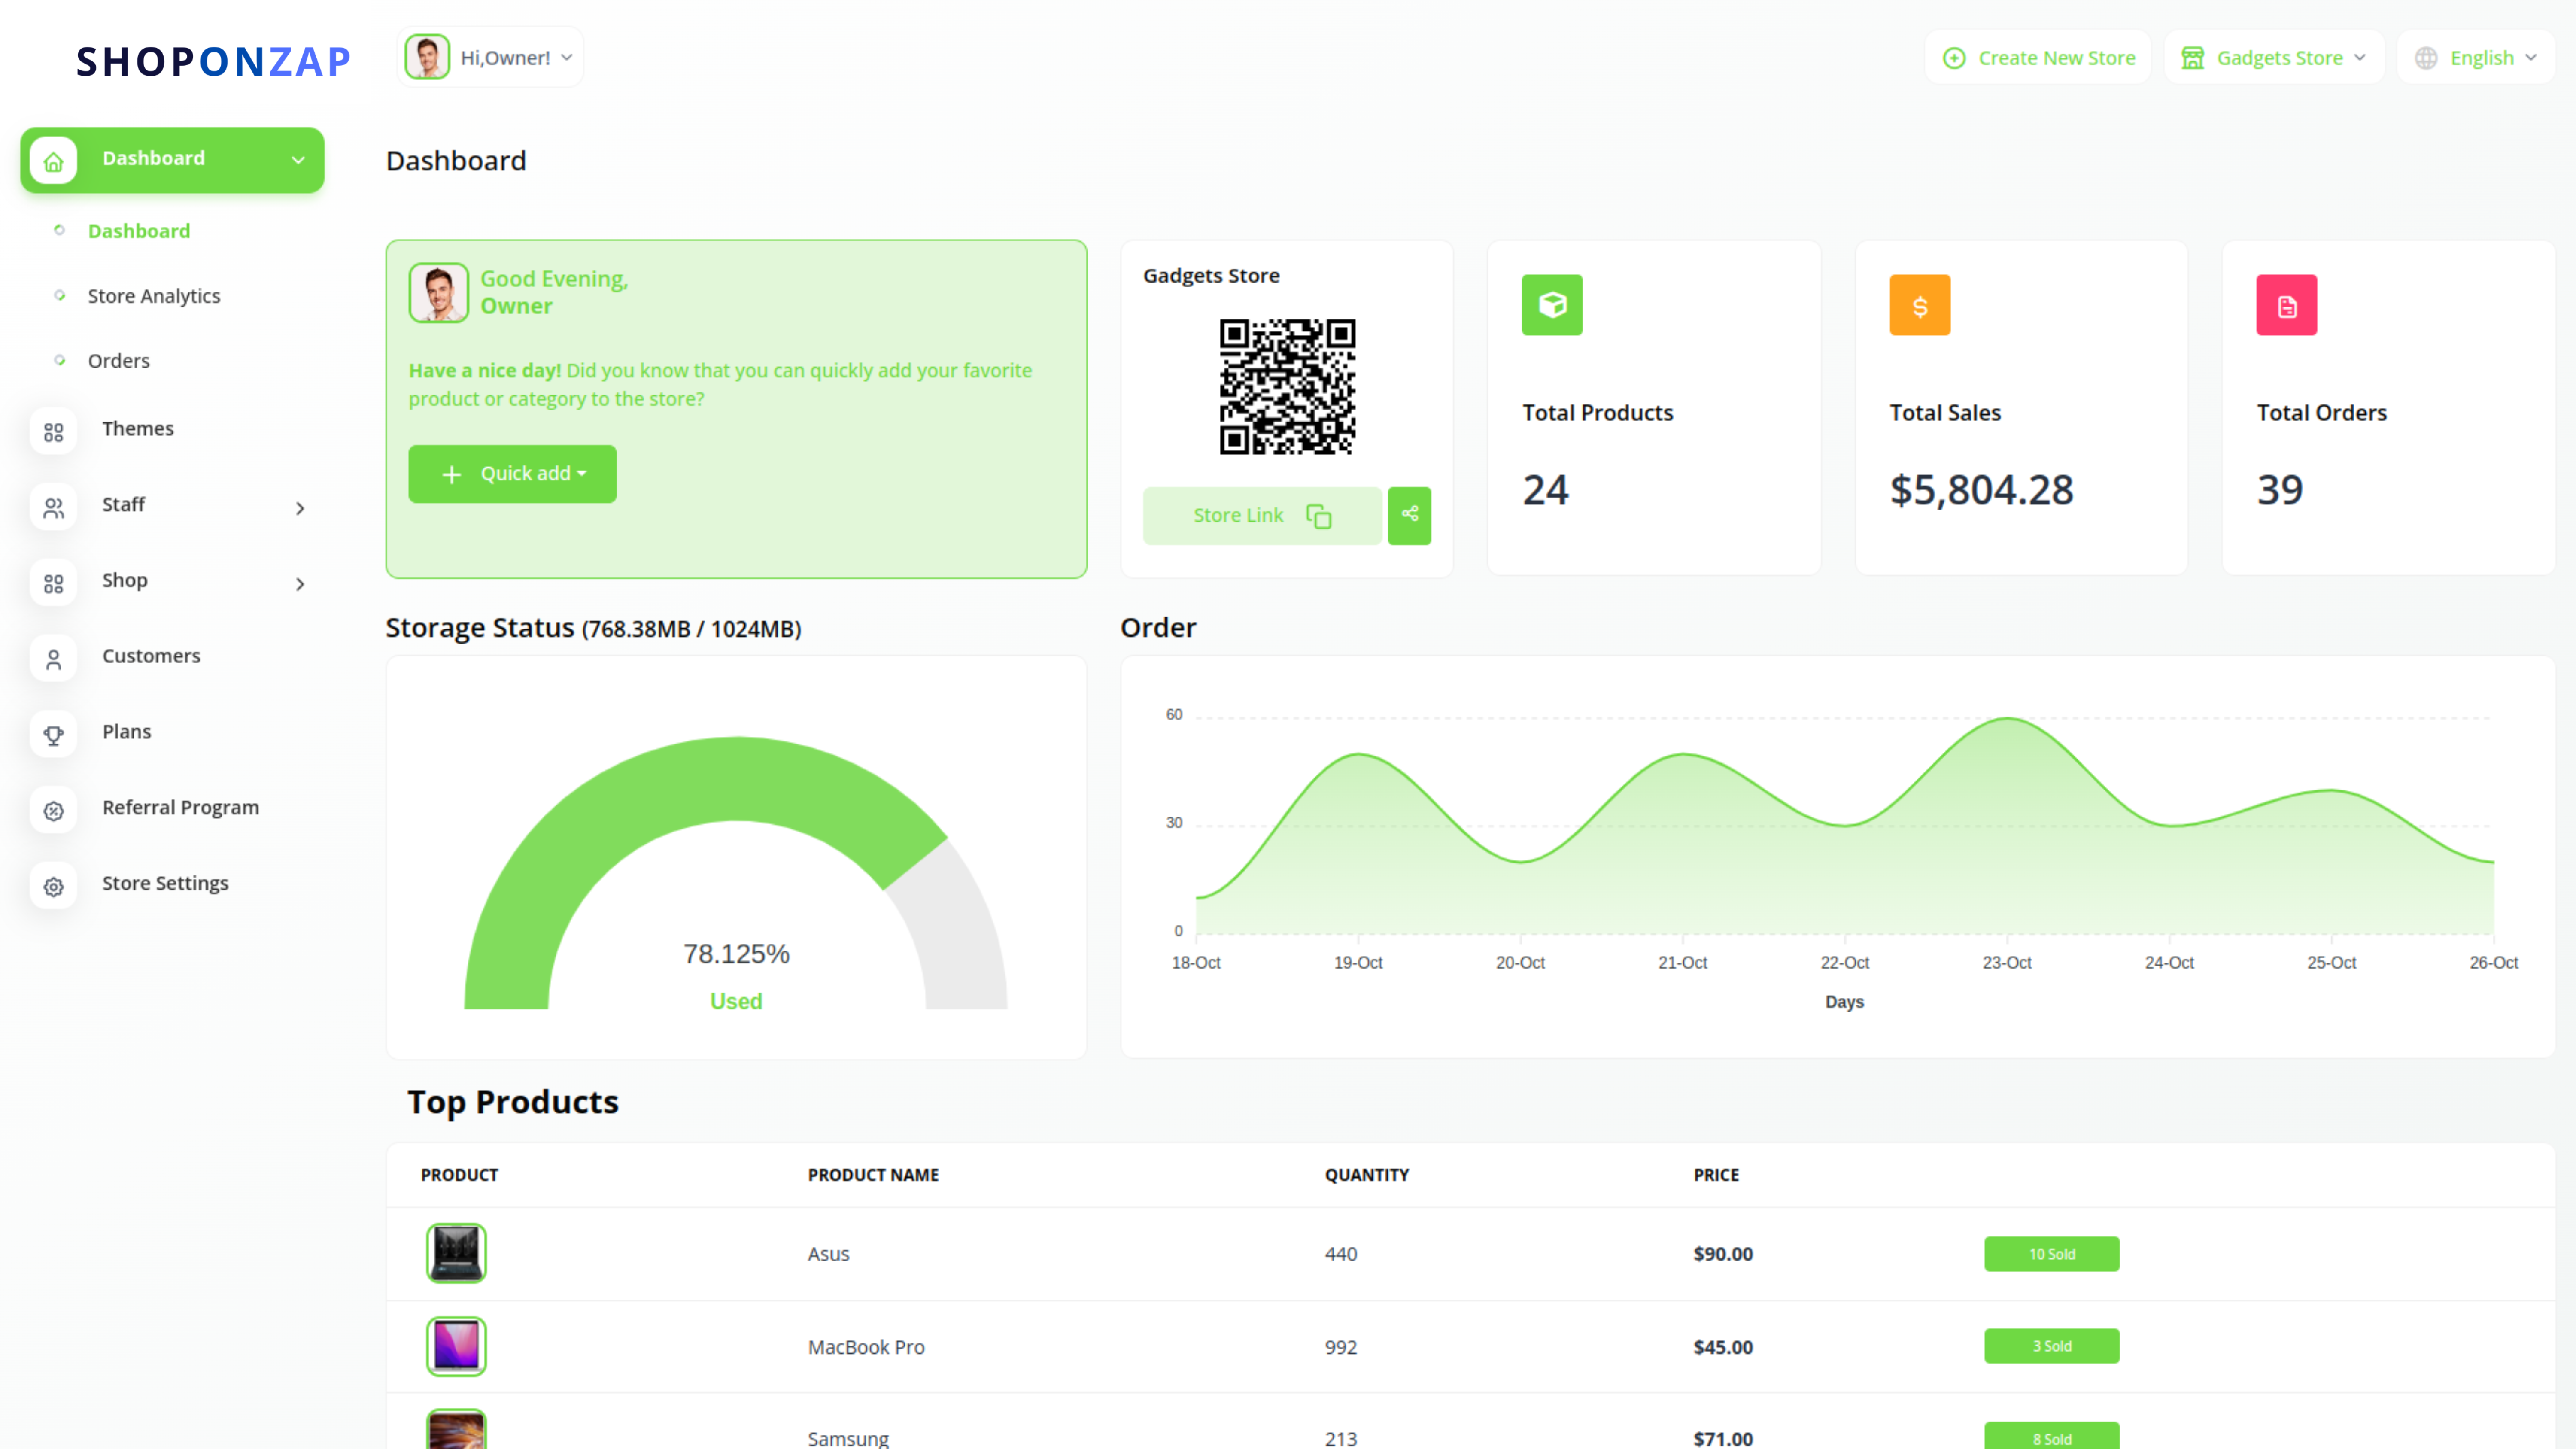Screen dimensions: 2576x1449
Task: Go to Themes in sidebar
Action: (x=137, y=429)
